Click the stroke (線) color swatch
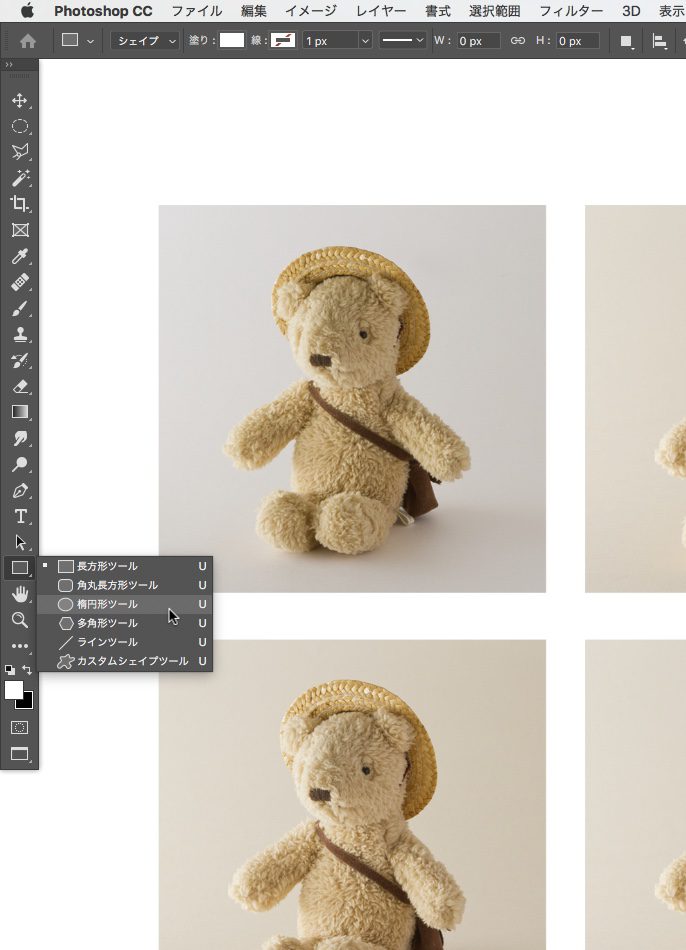 click(x=282, y=41)
